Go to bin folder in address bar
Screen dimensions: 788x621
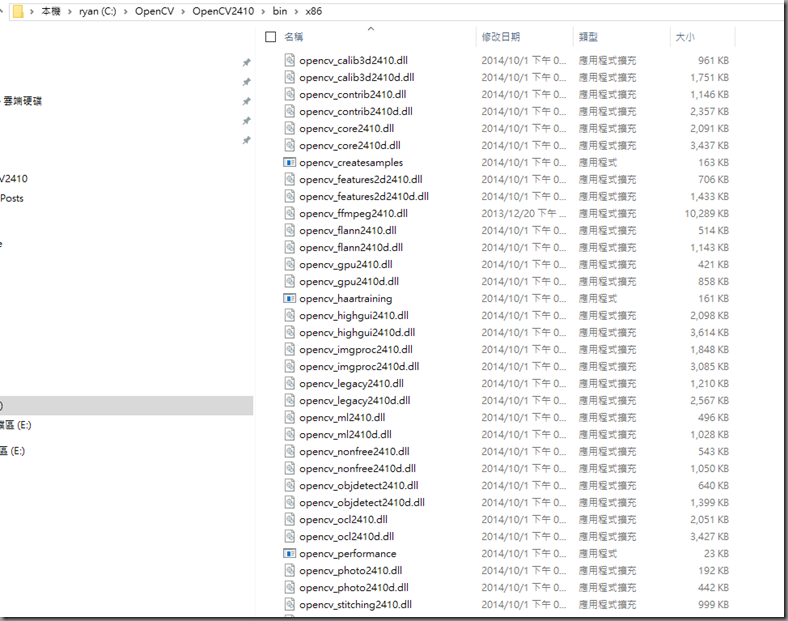pyautogui.click(x=280, y=11)
